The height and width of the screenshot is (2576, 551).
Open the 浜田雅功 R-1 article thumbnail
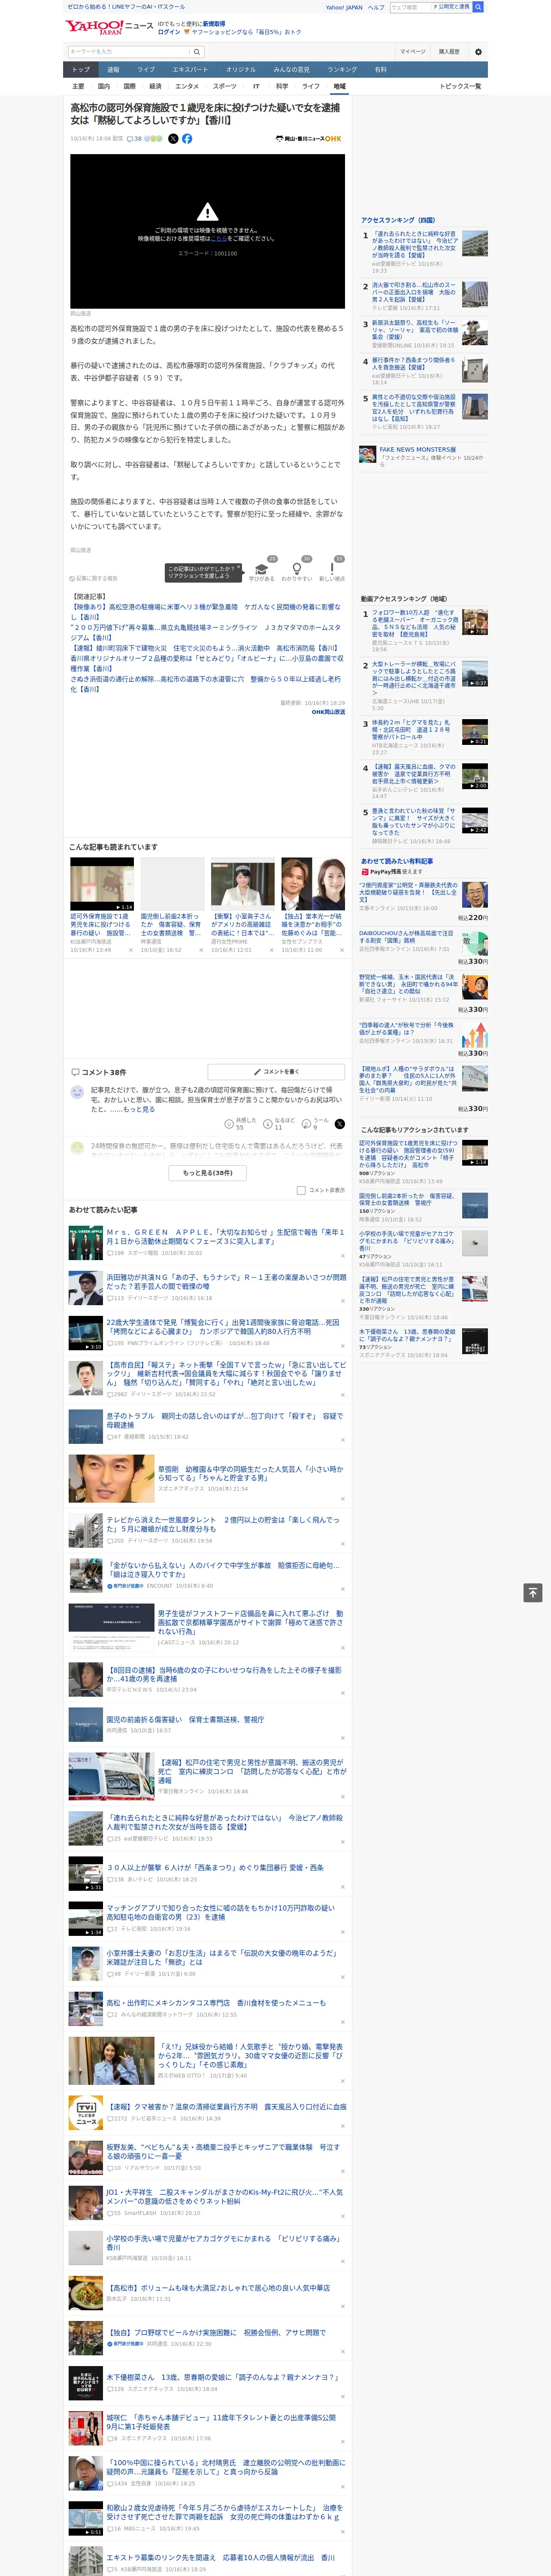[x=85, y=1288]
